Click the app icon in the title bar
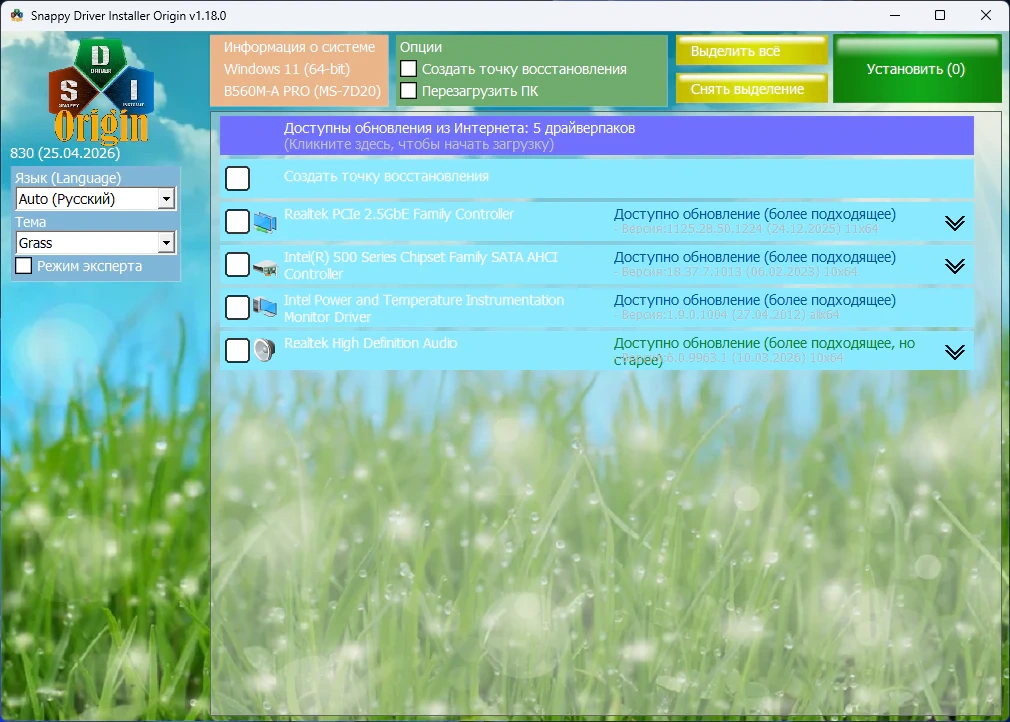 pyautogui.click(x=17, y=15)
